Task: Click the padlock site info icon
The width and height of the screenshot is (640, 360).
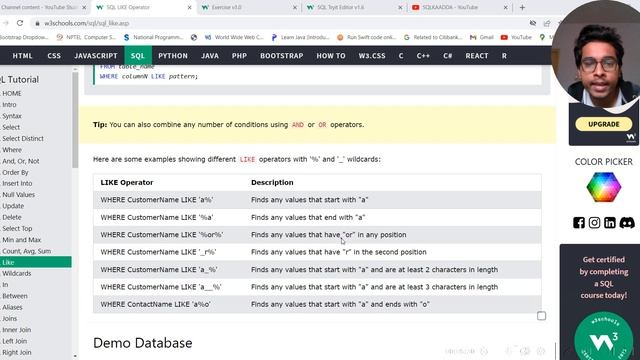Action: pos(38,23)
